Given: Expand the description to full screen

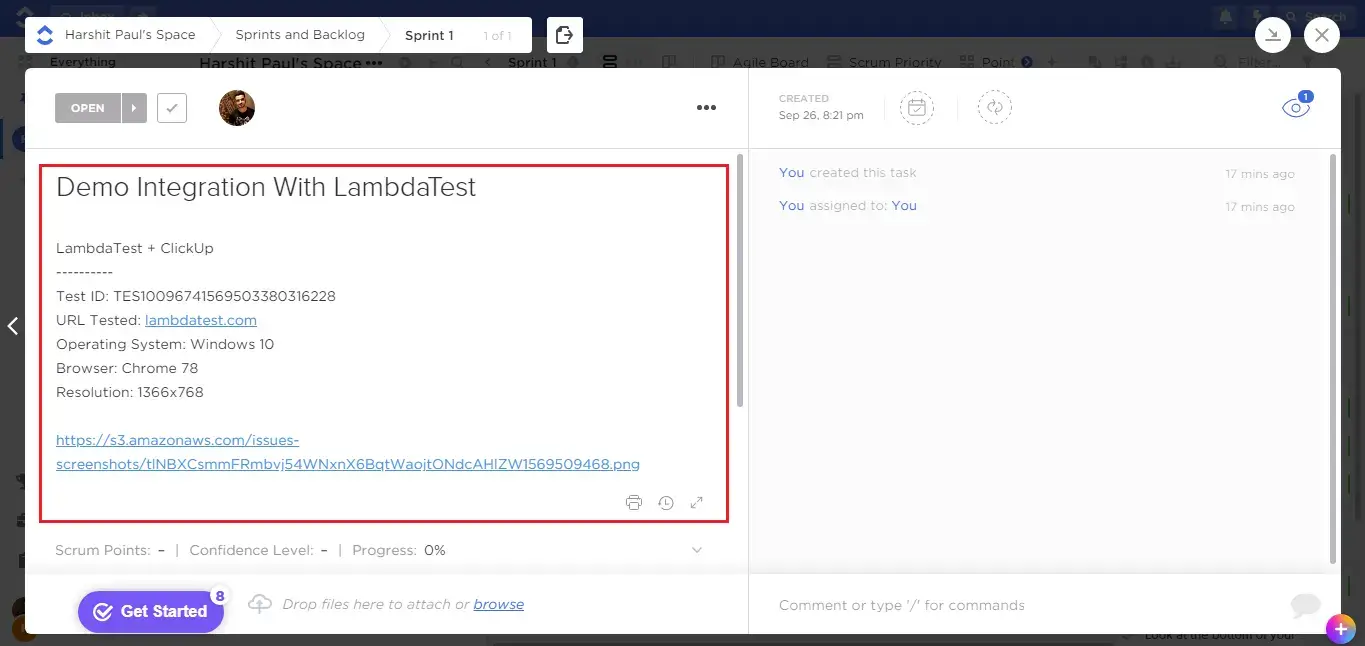Looking at the screenshot, I should click(x=697, y=502).
